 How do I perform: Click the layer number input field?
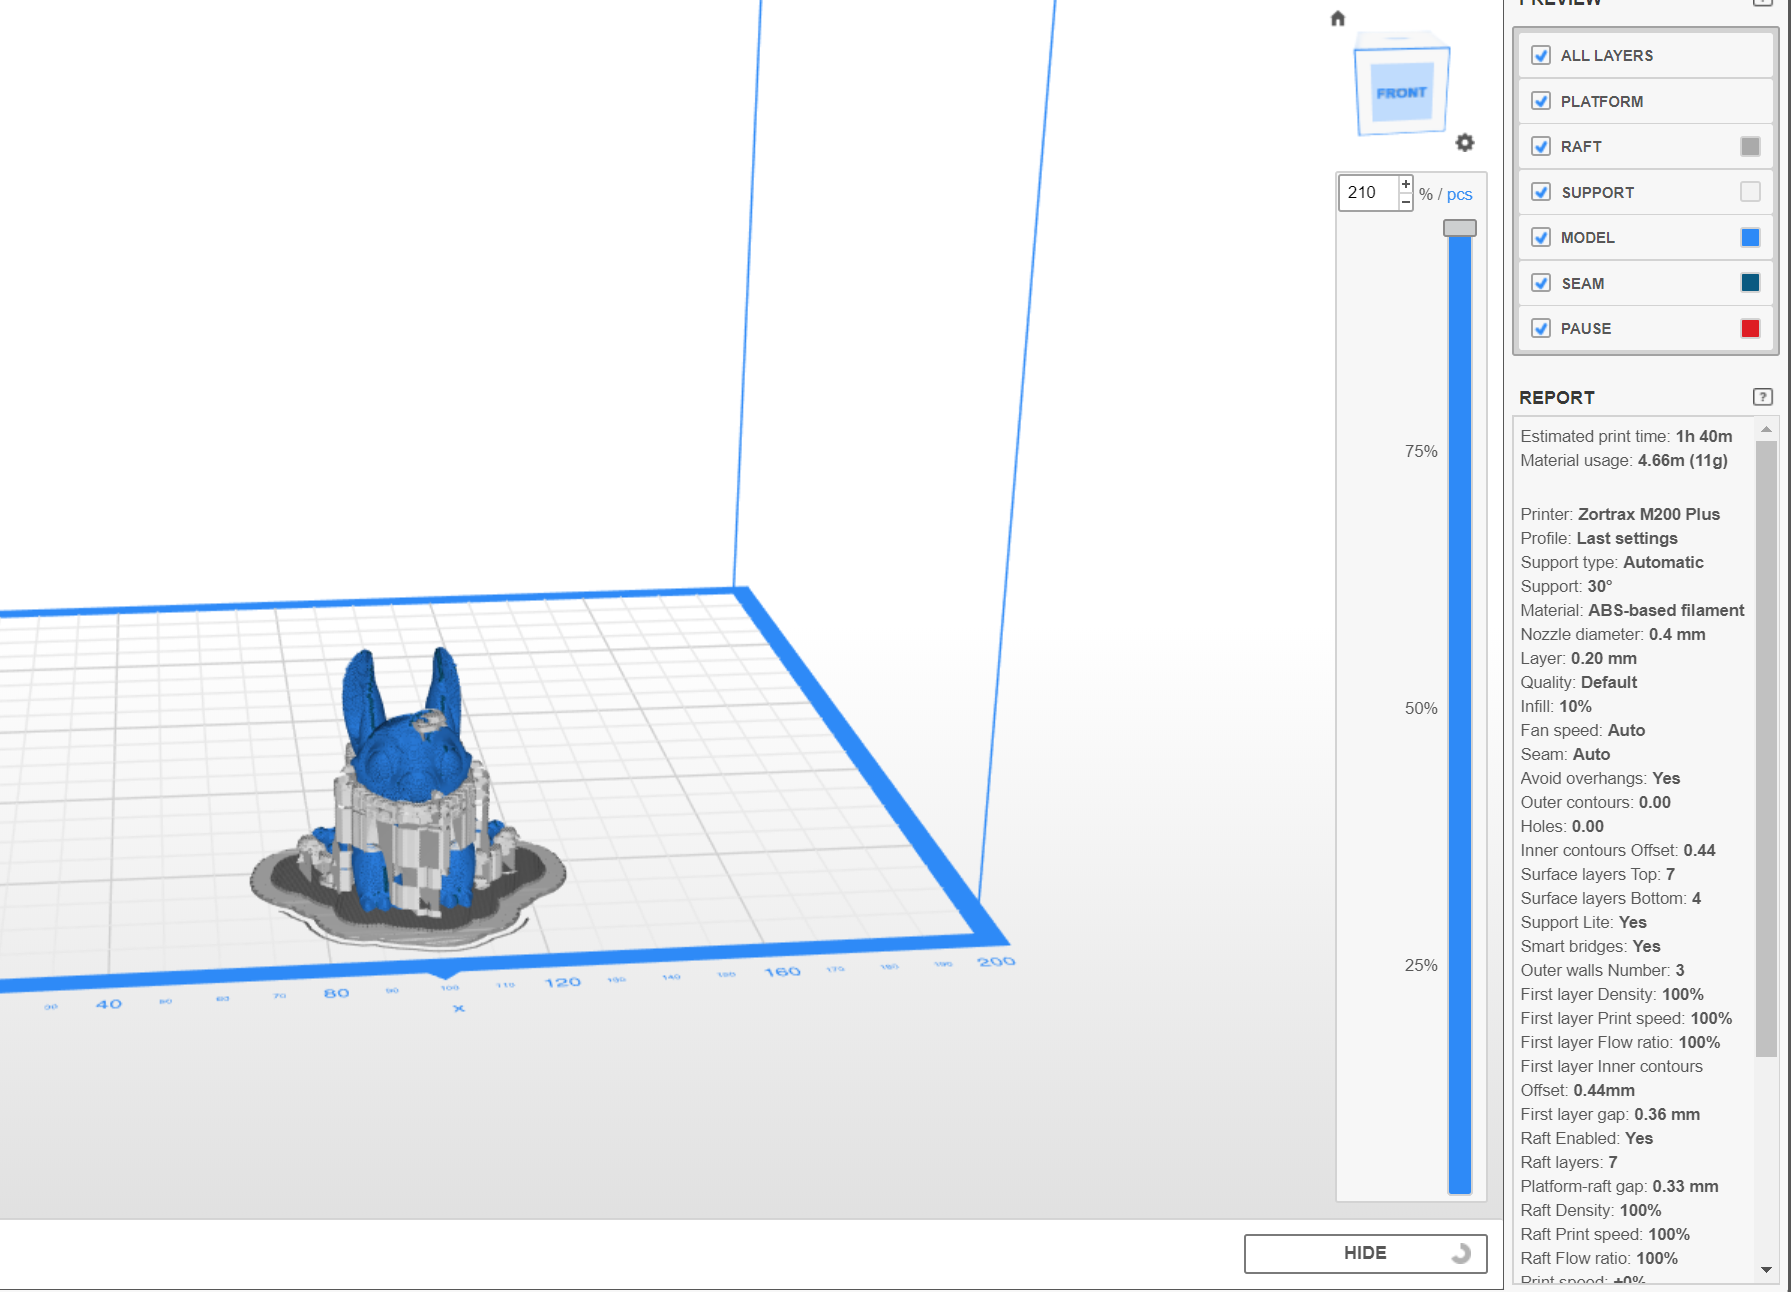1367,192
